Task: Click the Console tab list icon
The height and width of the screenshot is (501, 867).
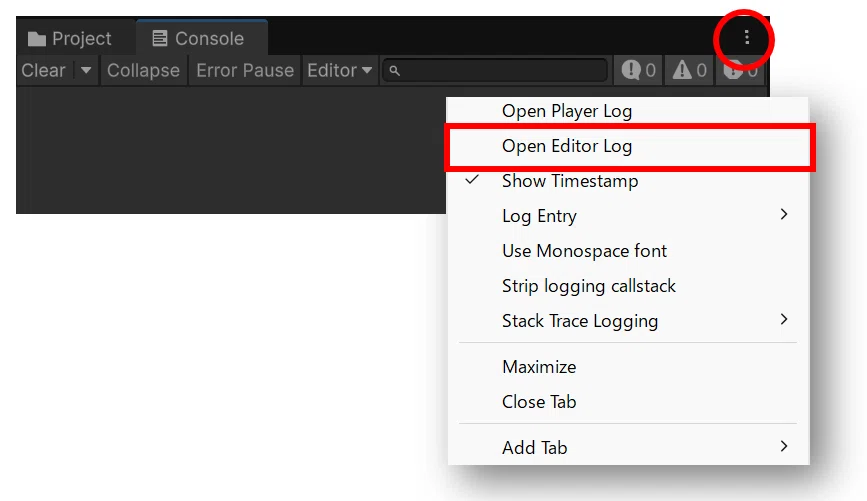Action: [159, 38]
